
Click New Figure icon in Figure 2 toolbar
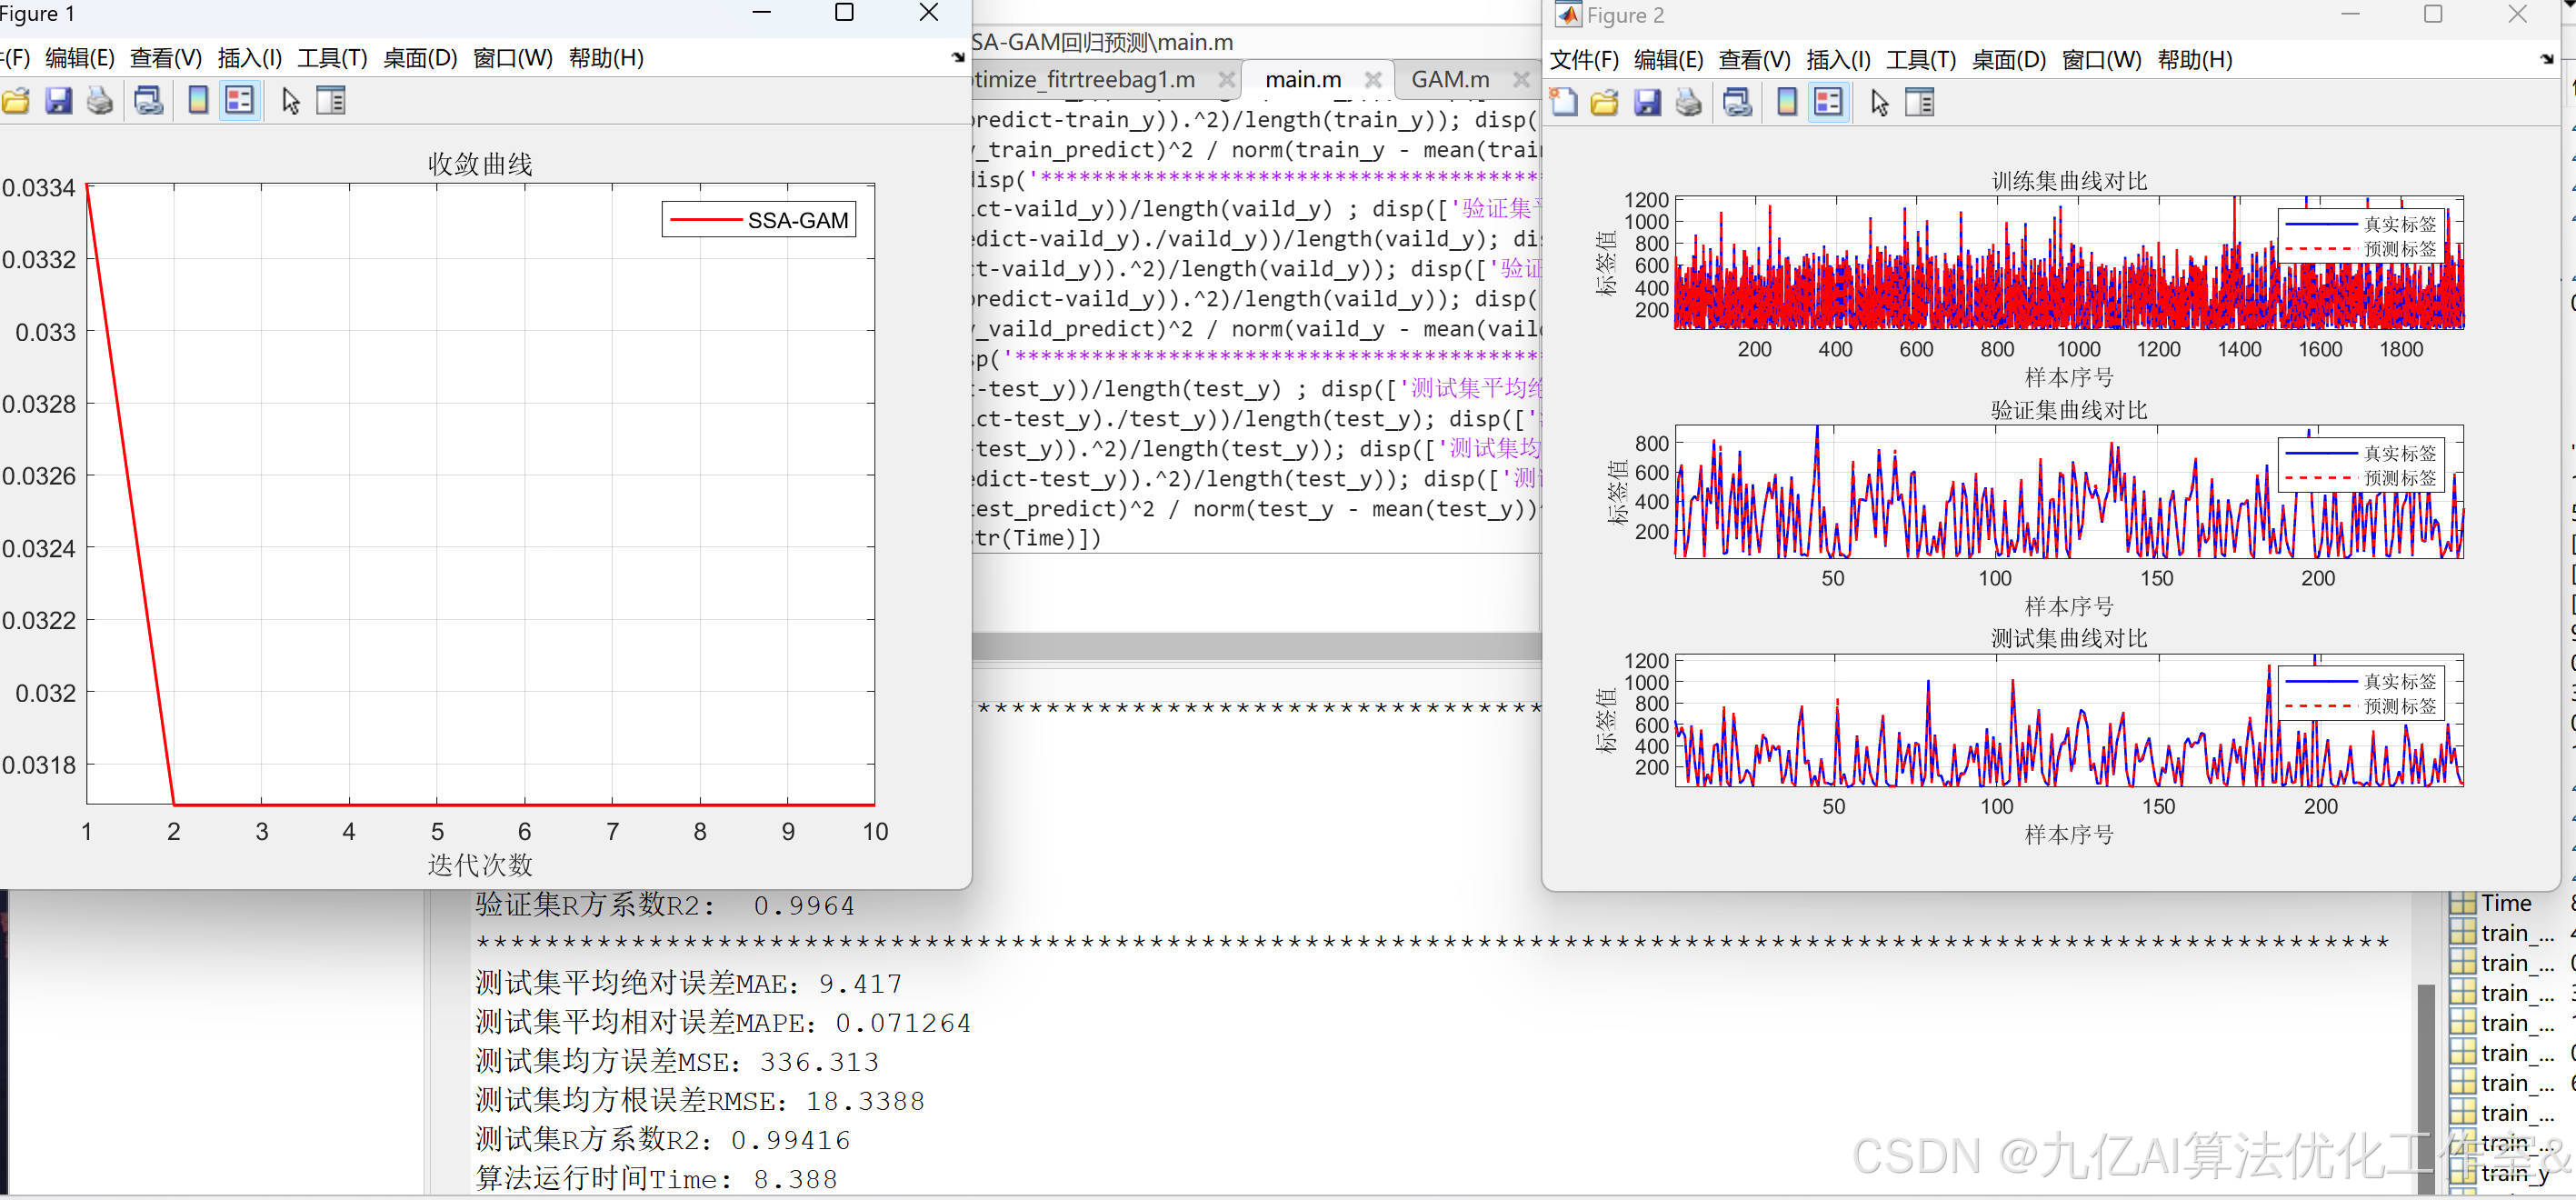point(1563,102)
